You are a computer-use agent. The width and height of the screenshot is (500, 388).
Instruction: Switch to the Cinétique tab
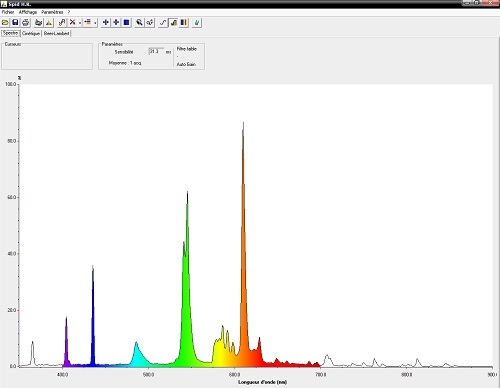[x=31, y=33]
